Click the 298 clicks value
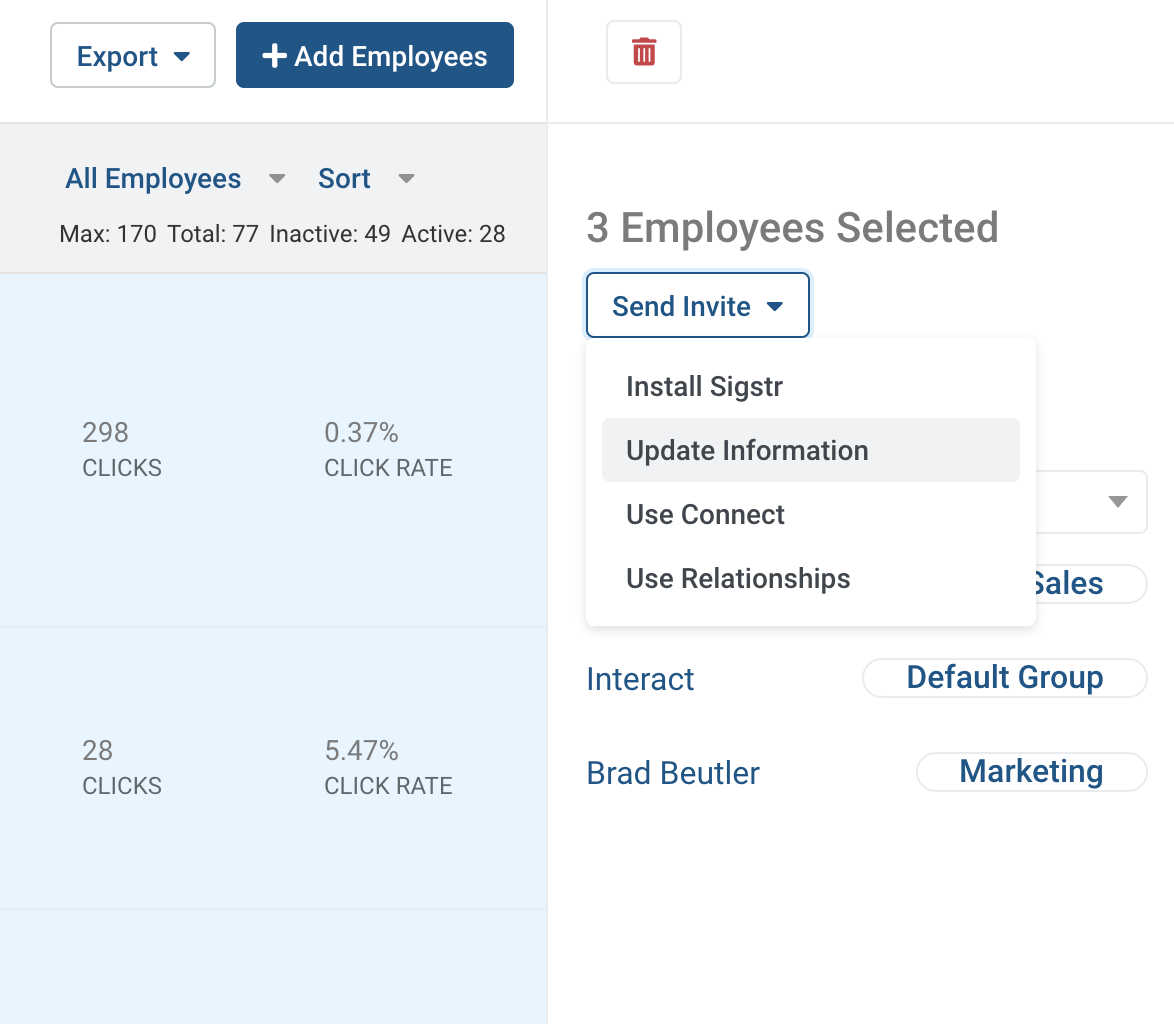1174x1024 pixels. [x=106, y=433]
